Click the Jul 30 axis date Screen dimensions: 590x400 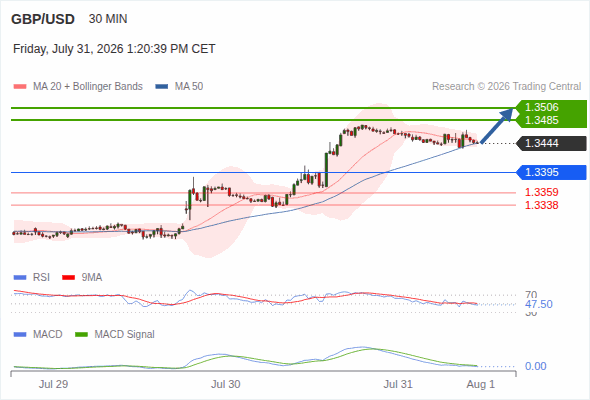tap(225, 385)
